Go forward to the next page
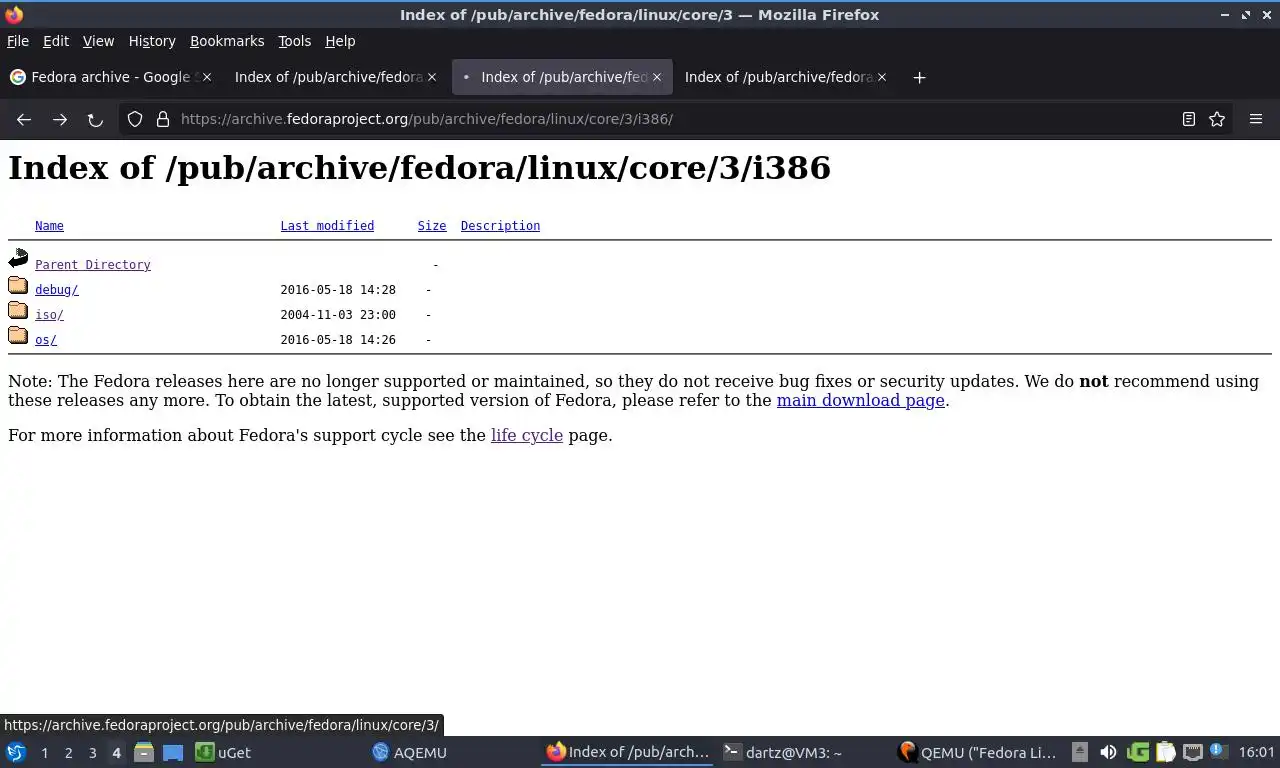 (x=60, y=119)
